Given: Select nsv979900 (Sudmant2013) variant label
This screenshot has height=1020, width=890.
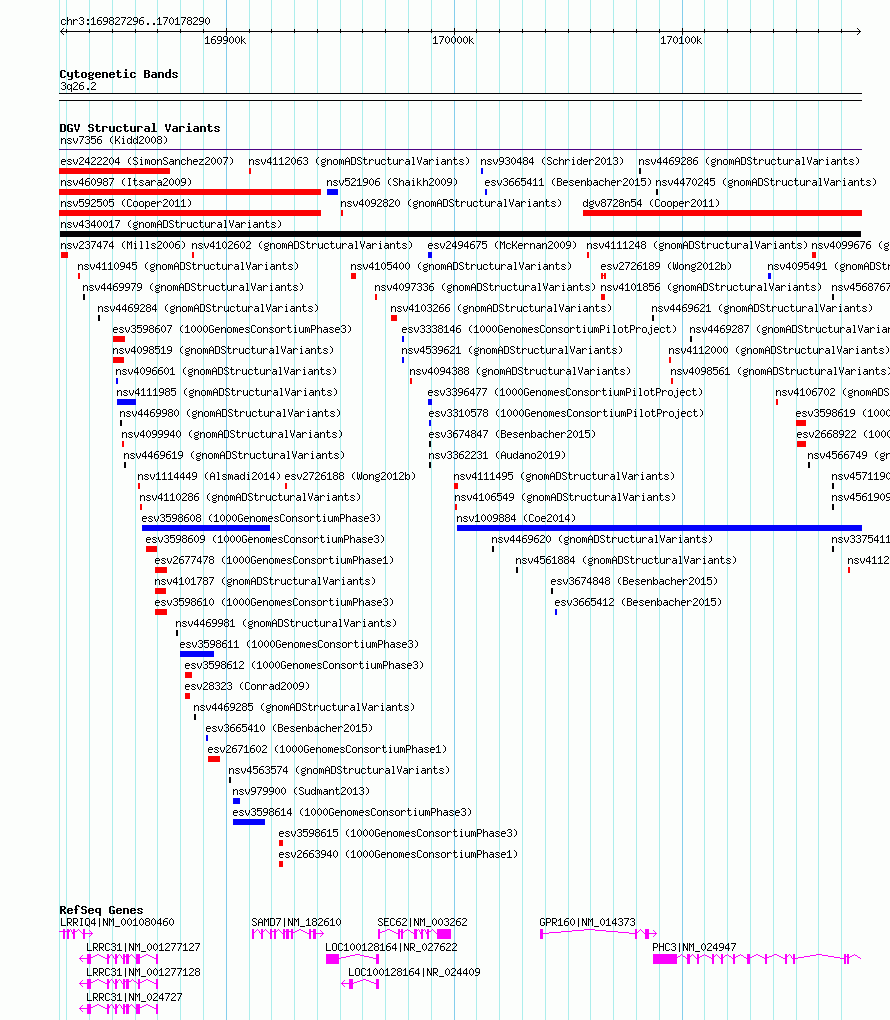Looking at the screenshot, I should pyautogui.click(x=301, y=791).
